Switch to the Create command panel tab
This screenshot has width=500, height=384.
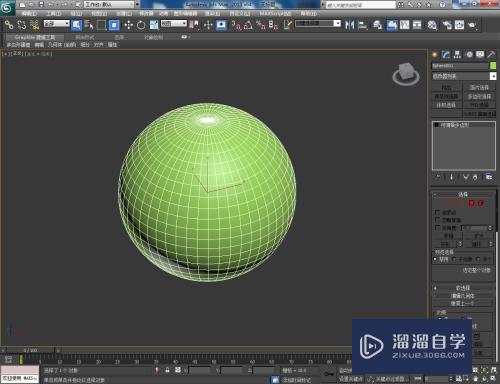435,54
